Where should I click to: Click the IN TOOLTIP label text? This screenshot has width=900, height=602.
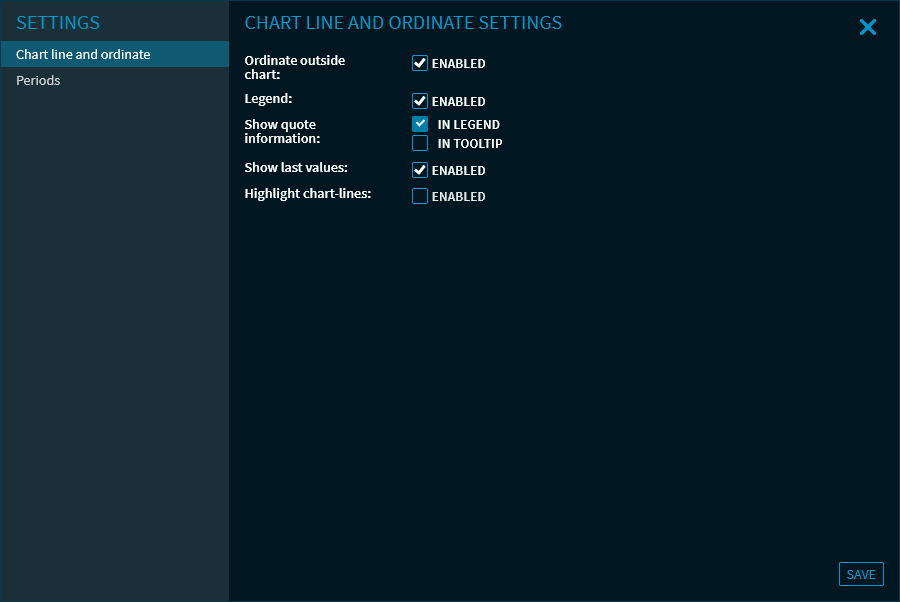[469, 144]
